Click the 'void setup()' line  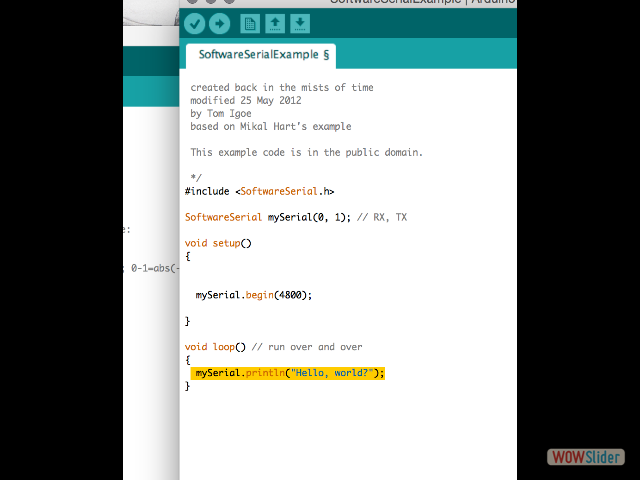click(218, 243)
